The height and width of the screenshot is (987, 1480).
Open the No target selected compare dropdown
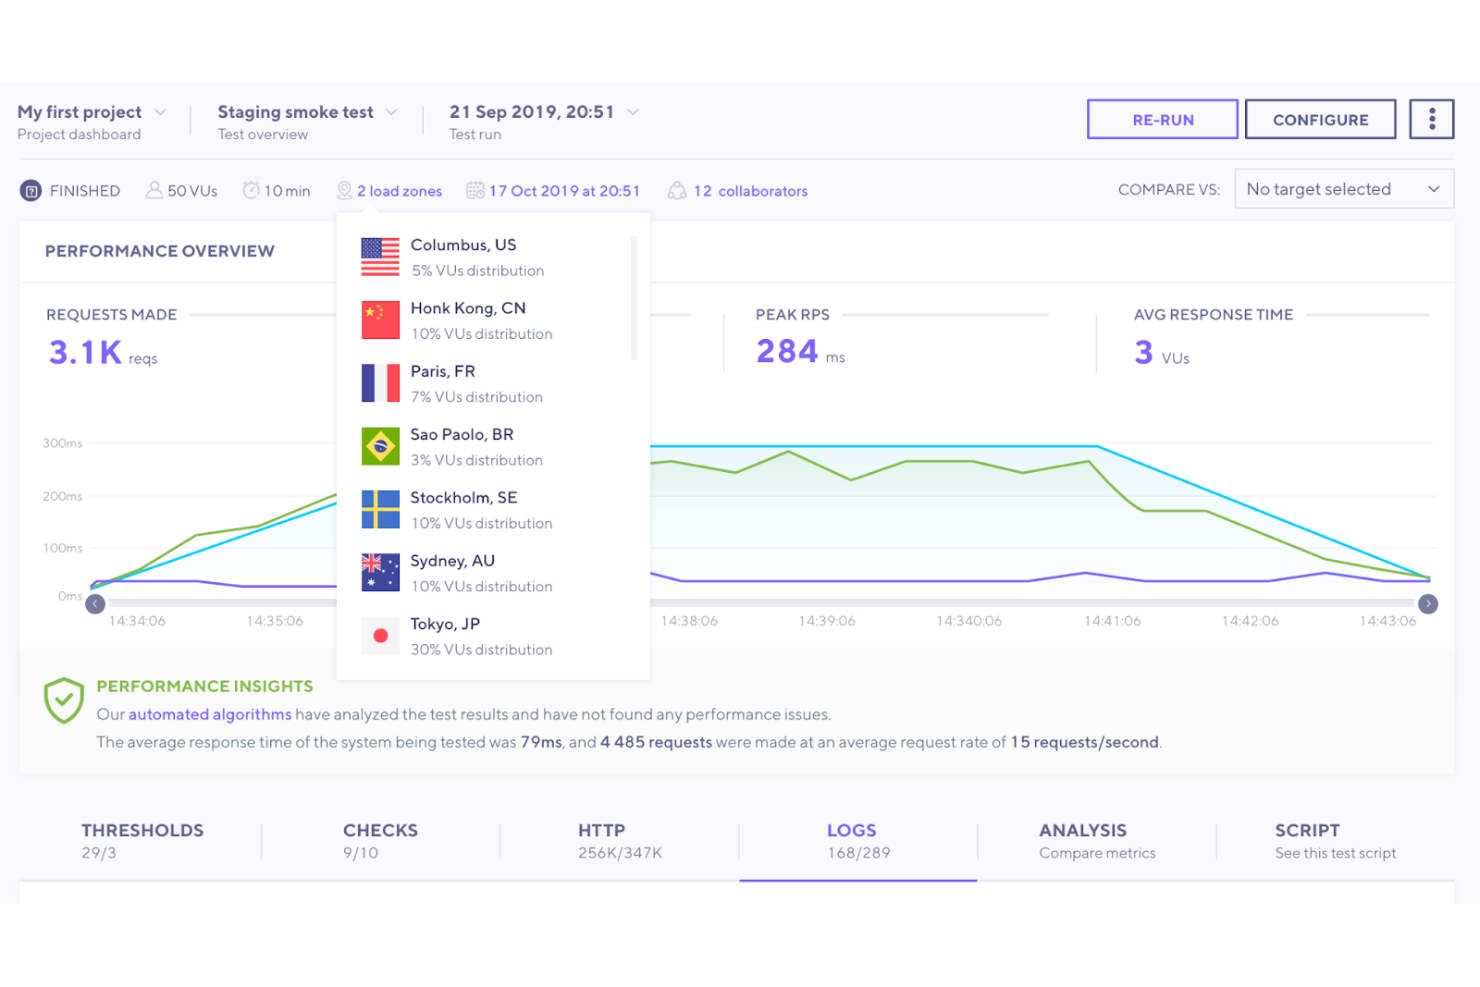click(1344, 189)
